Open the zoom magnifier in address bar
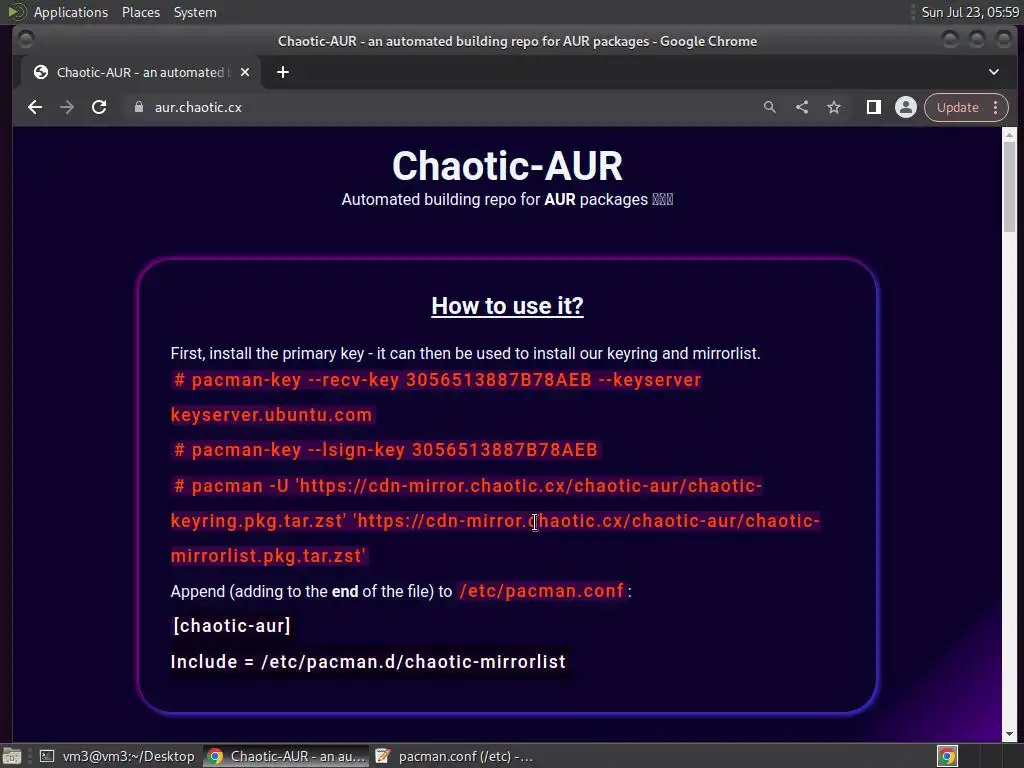 tap(769, 107)
